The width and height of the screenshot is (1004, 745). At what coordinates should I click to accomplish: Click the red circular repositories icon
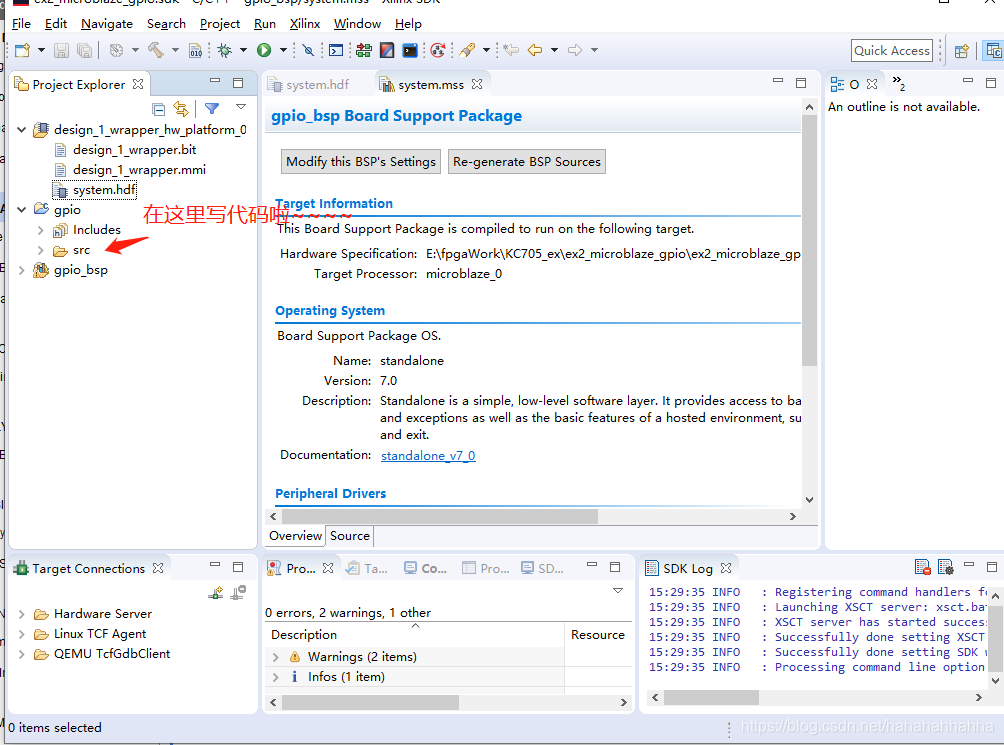[x=438, y=50]
